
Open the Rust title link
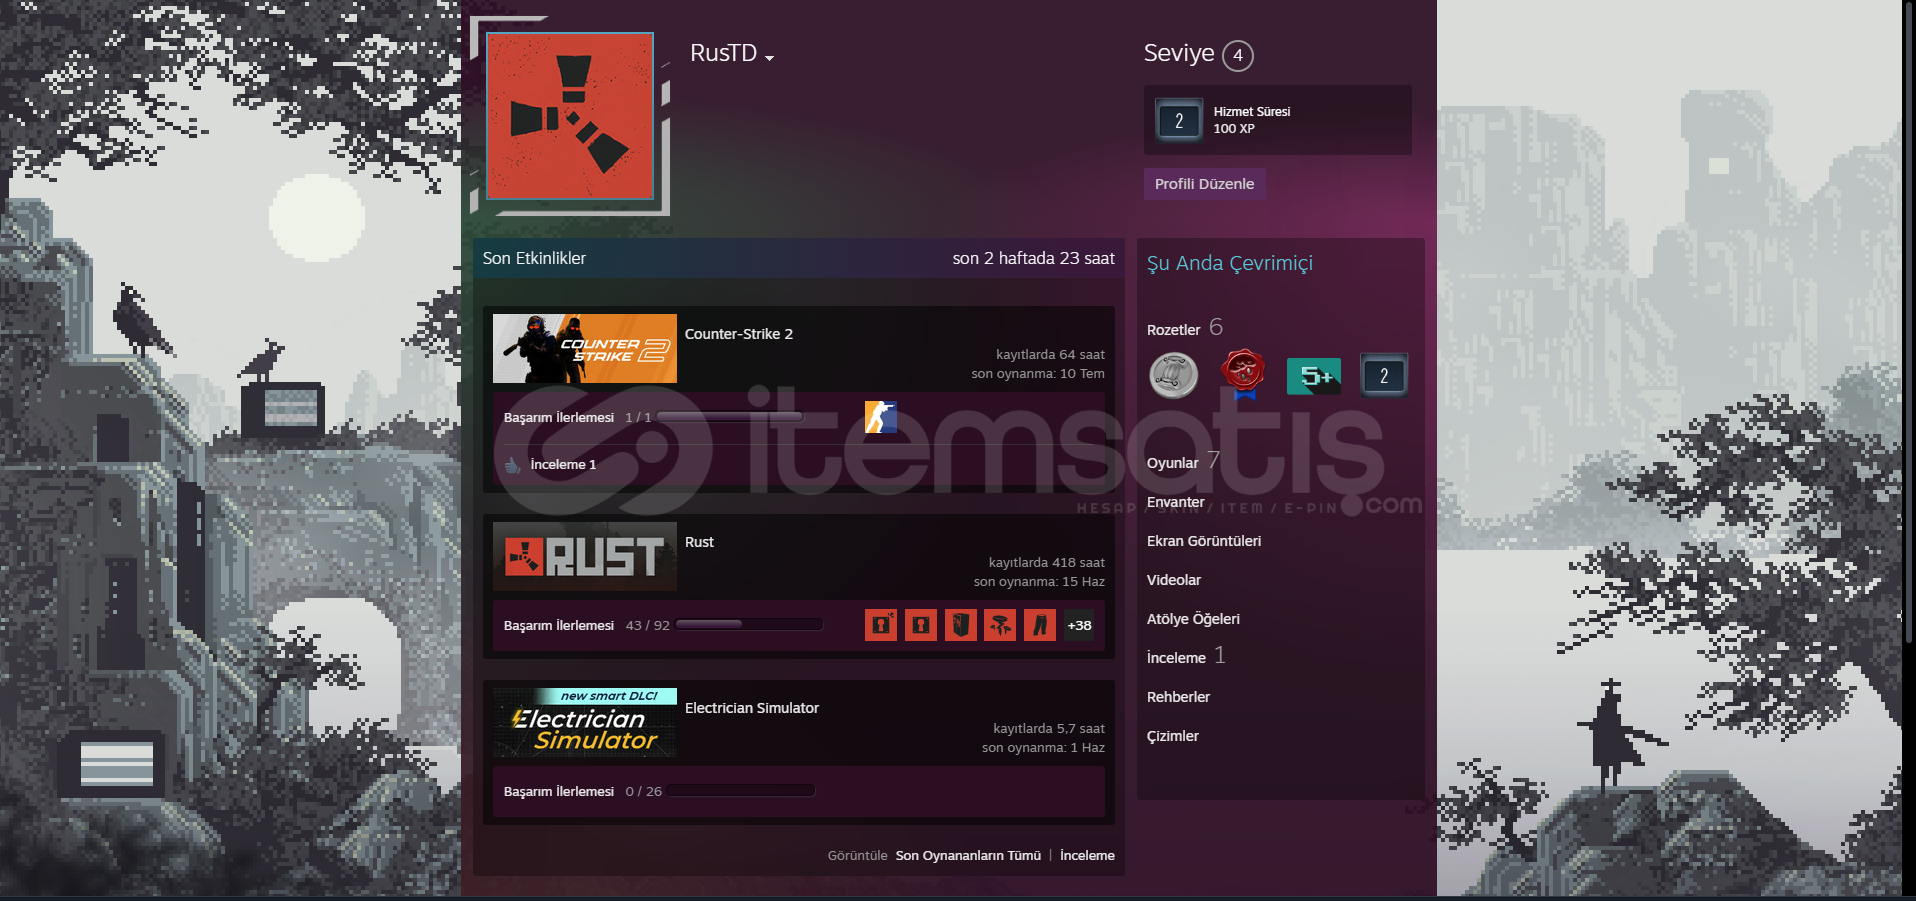pyautogui.click(x=699, y=542)
